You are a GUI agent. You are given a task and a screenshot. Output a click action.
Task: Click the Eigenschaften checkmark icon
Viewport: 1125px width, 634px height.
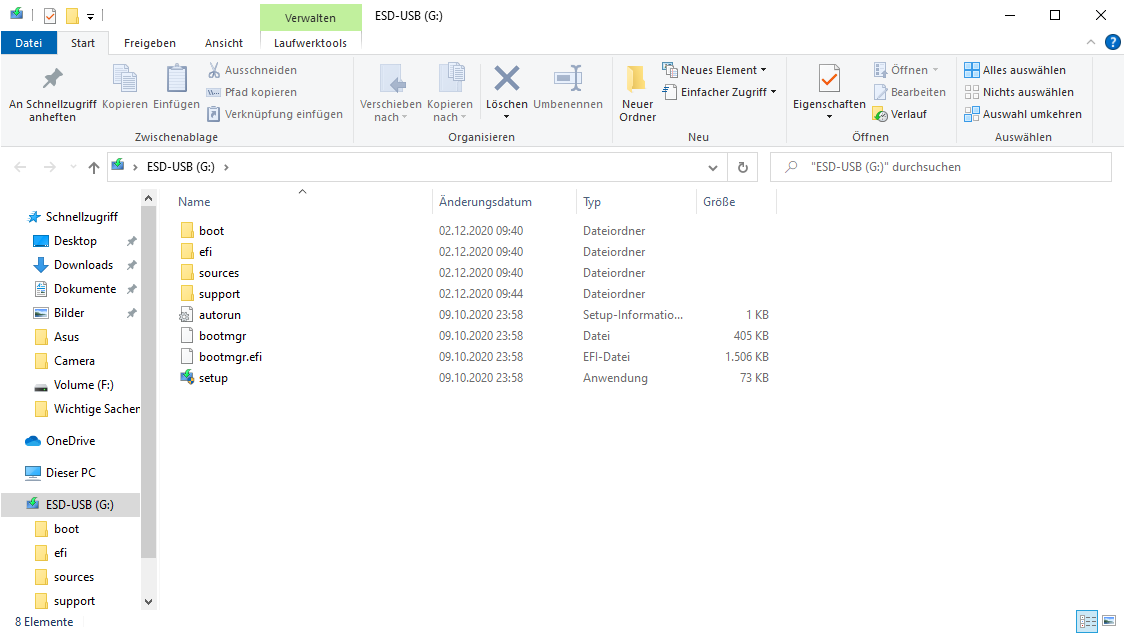point(829,78)
